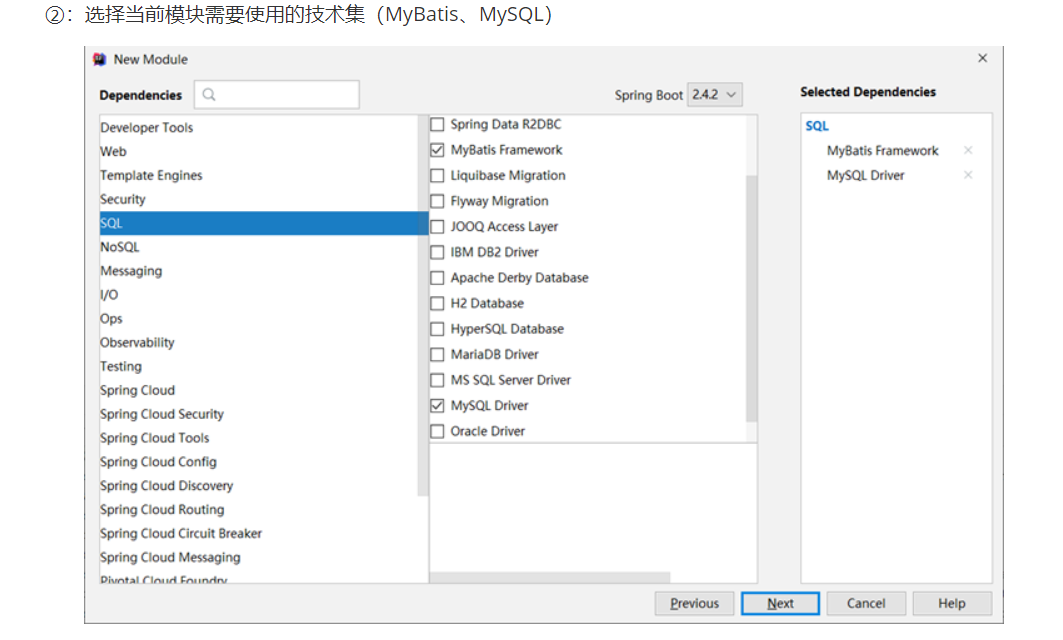1063x640 pixels.
Task: Open the Spring Boot version dropdown
Action: pyautogui.click(x=715, y=95)
